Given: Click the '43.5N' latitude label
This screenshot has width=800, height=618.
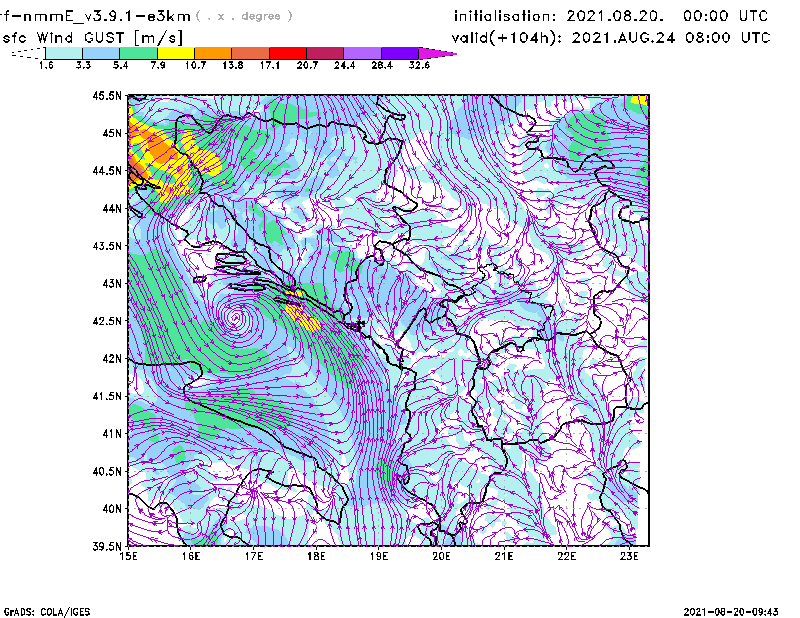Looking at the screenshot, I should (x=108, y=246).
